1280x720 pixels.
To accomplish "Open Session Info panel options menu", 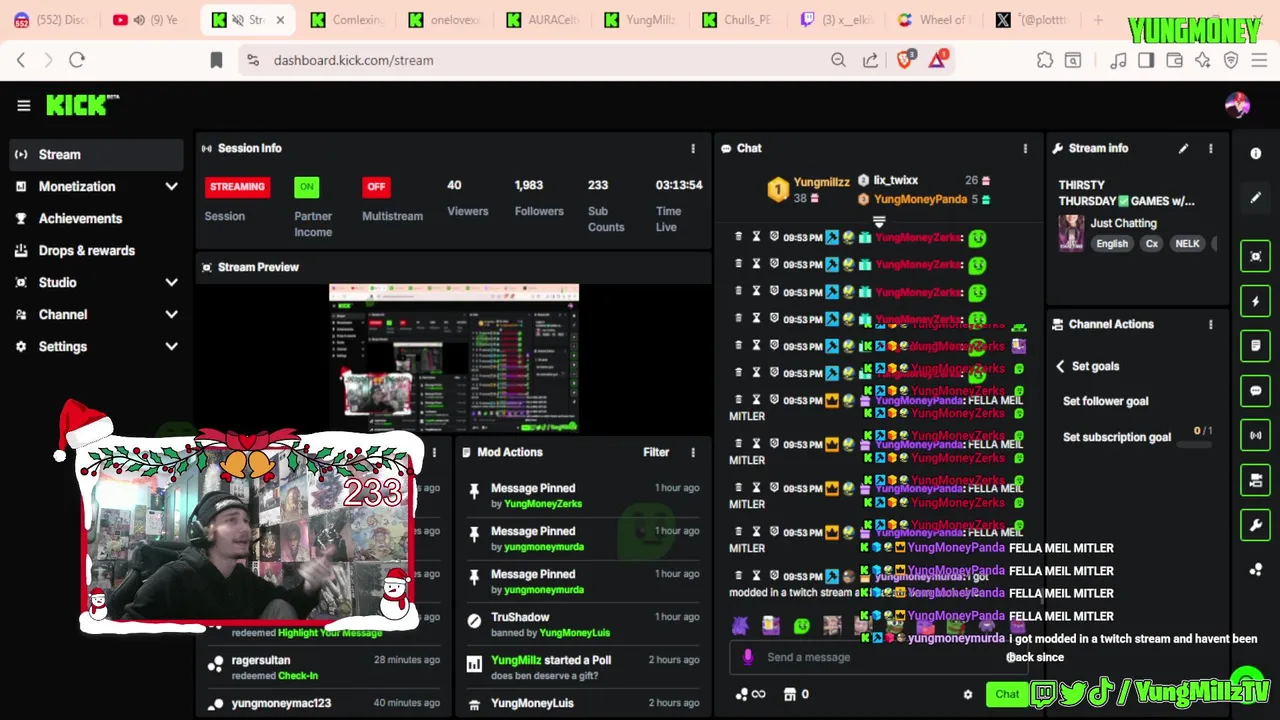I will click(x=693, y=148).
